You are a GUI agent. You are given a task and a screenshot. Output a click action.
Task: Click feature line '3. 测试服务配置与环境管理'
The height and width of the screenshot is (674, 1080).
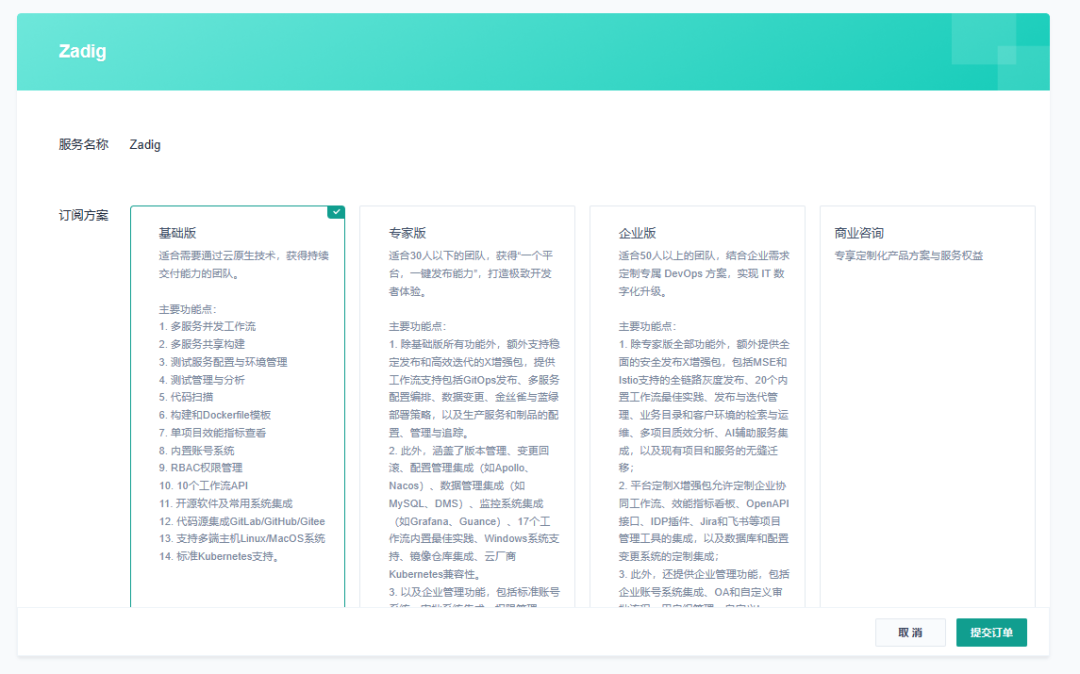click(223, 362)
